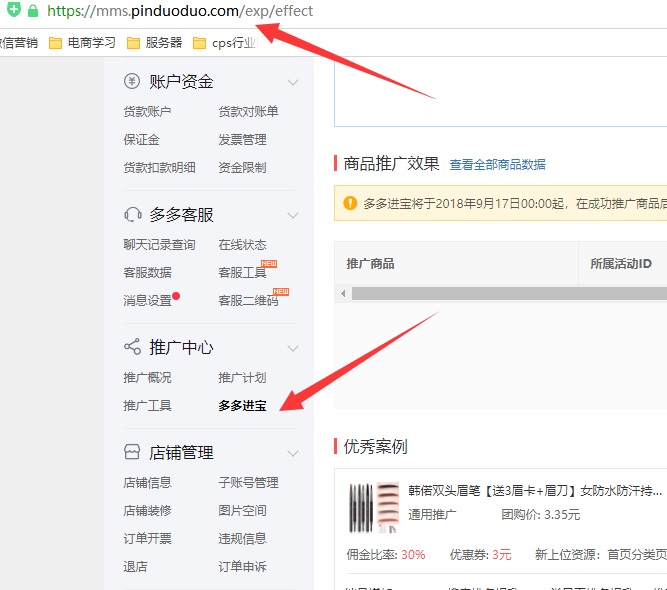Open 推广工具 menu item

[x=147, y=406]
